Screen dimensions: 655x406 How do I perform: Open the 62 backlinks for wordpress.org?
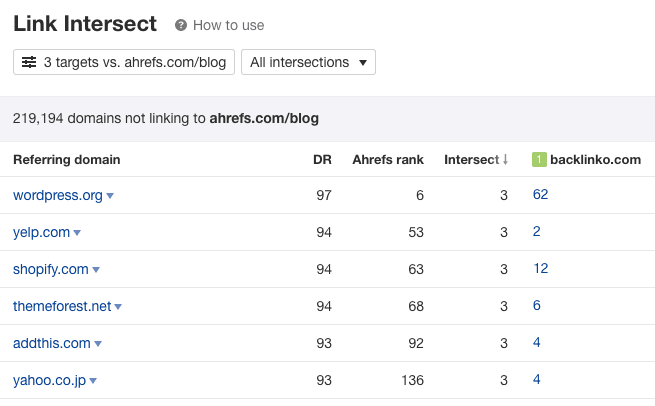pyautogui.click(x=540, y=194)
